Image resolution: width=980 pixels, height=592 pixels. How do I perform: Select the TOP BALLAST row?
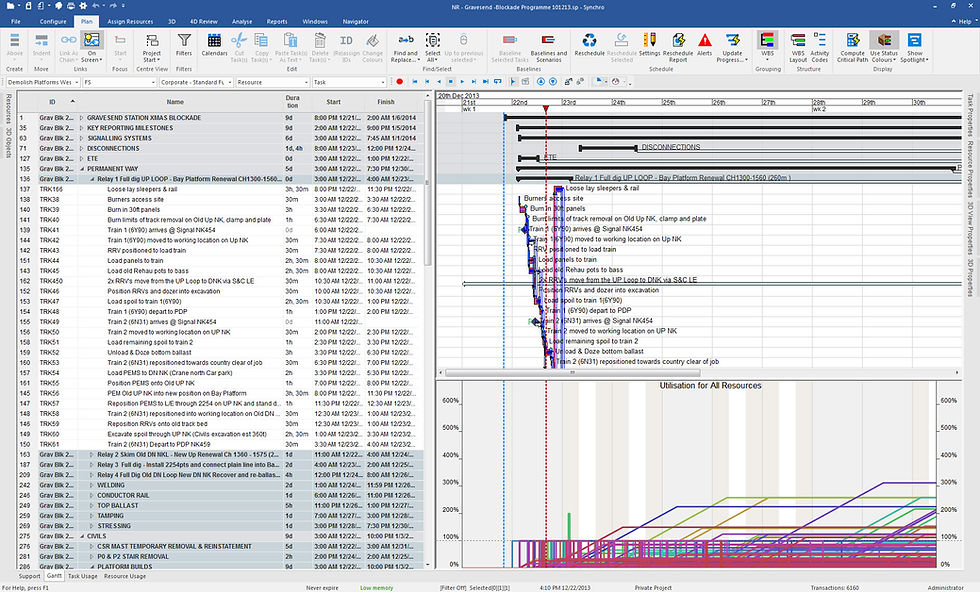coord(220,506)
